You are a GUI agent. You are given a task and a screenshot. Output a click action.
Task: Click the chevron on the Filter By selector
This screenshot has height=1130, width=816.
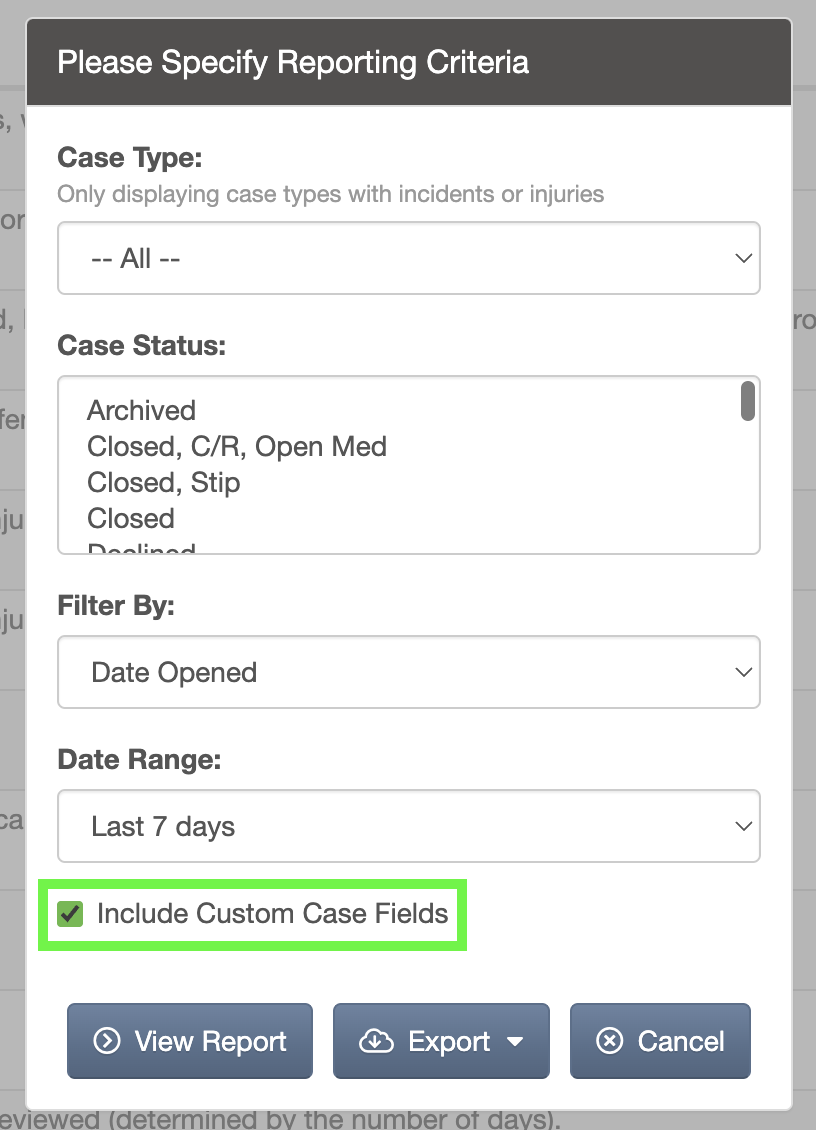pyautogui.click(x=743, y=672)
